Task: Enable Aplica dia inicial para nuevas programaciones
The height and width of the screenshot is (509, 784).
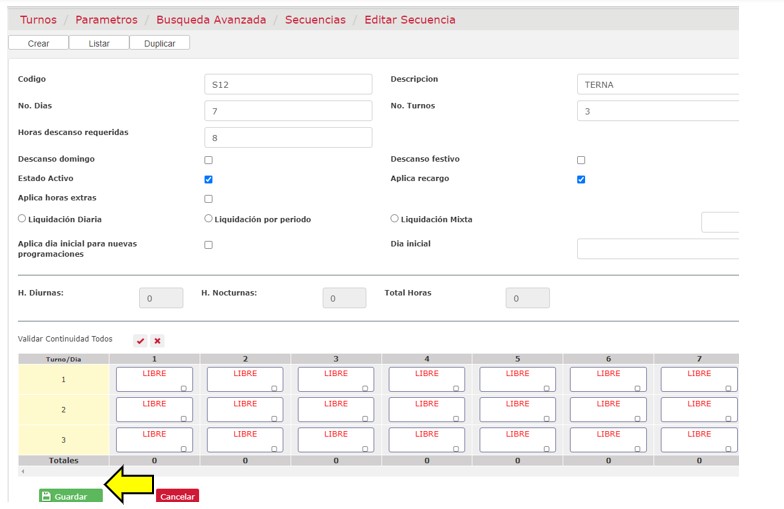Action: (x=208, y=245)
